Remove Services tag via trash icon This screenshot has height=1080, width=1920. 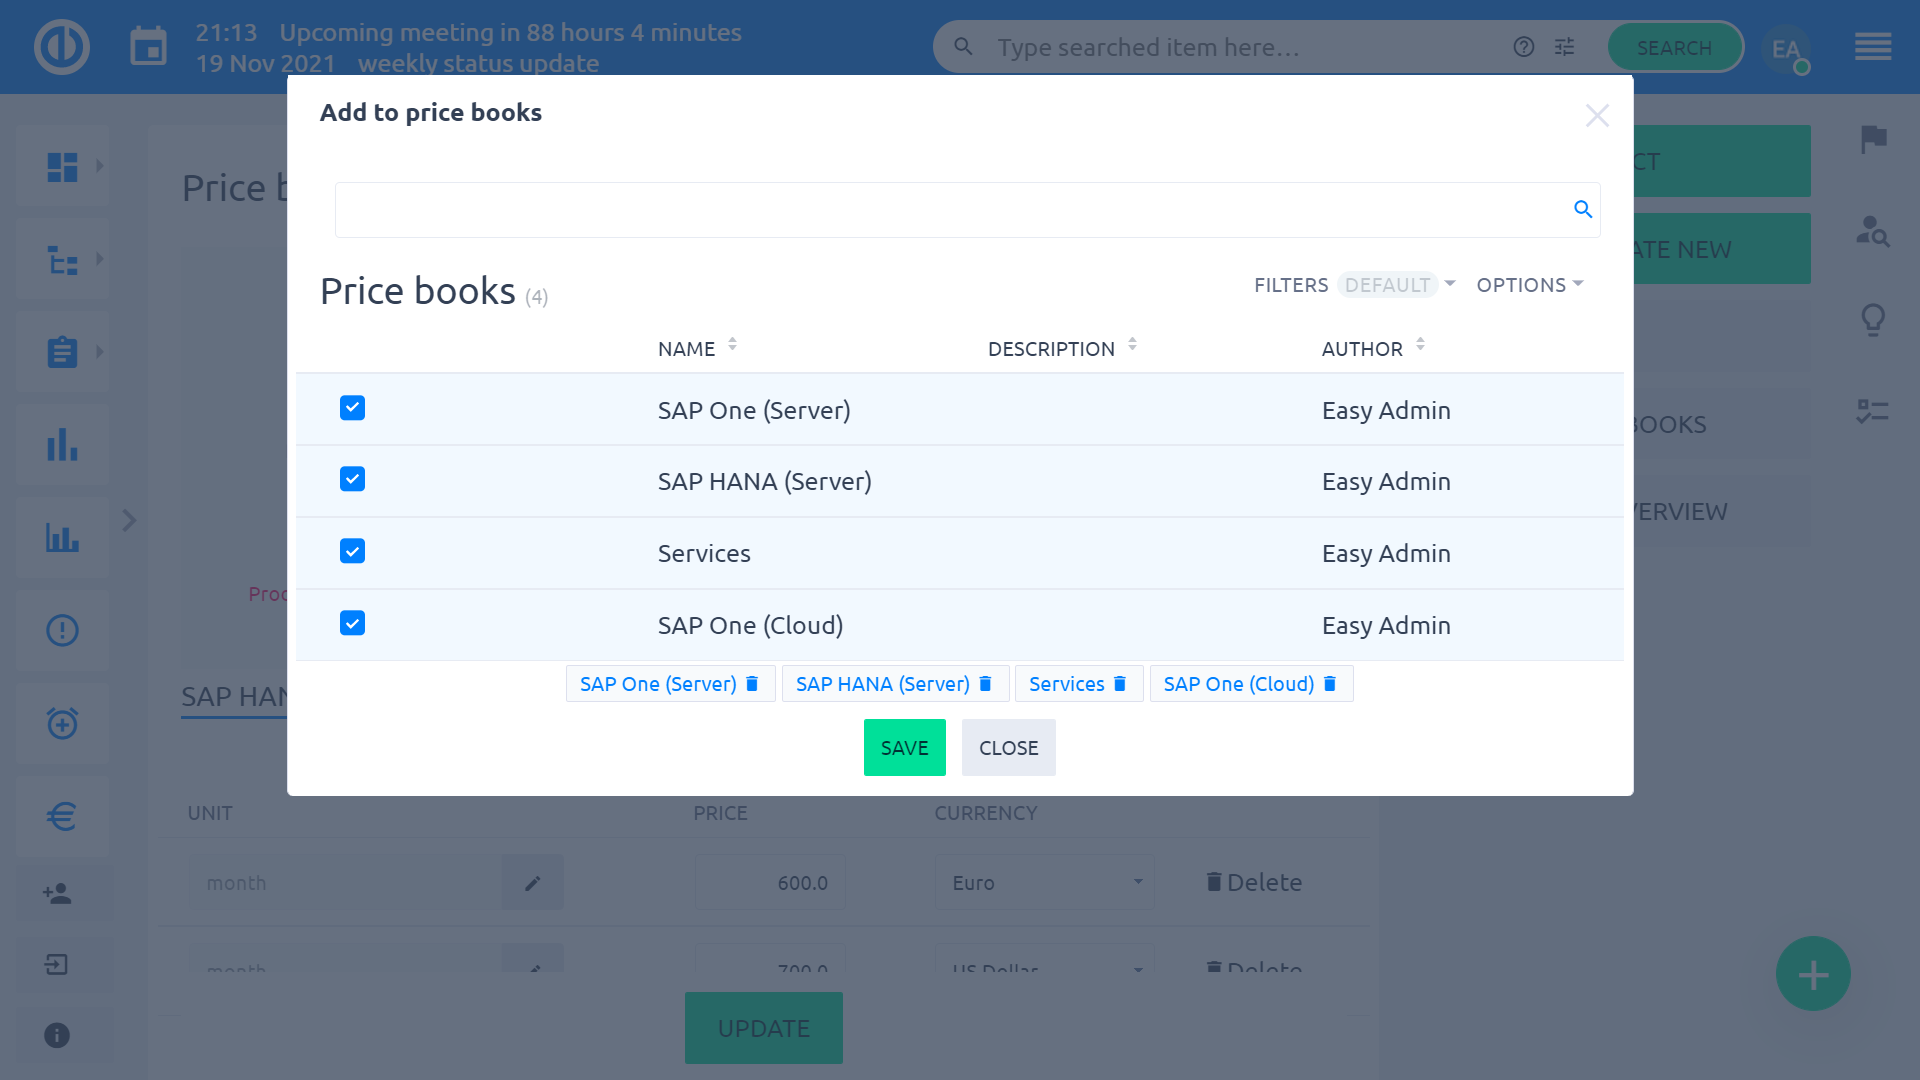pos(1120,684)
